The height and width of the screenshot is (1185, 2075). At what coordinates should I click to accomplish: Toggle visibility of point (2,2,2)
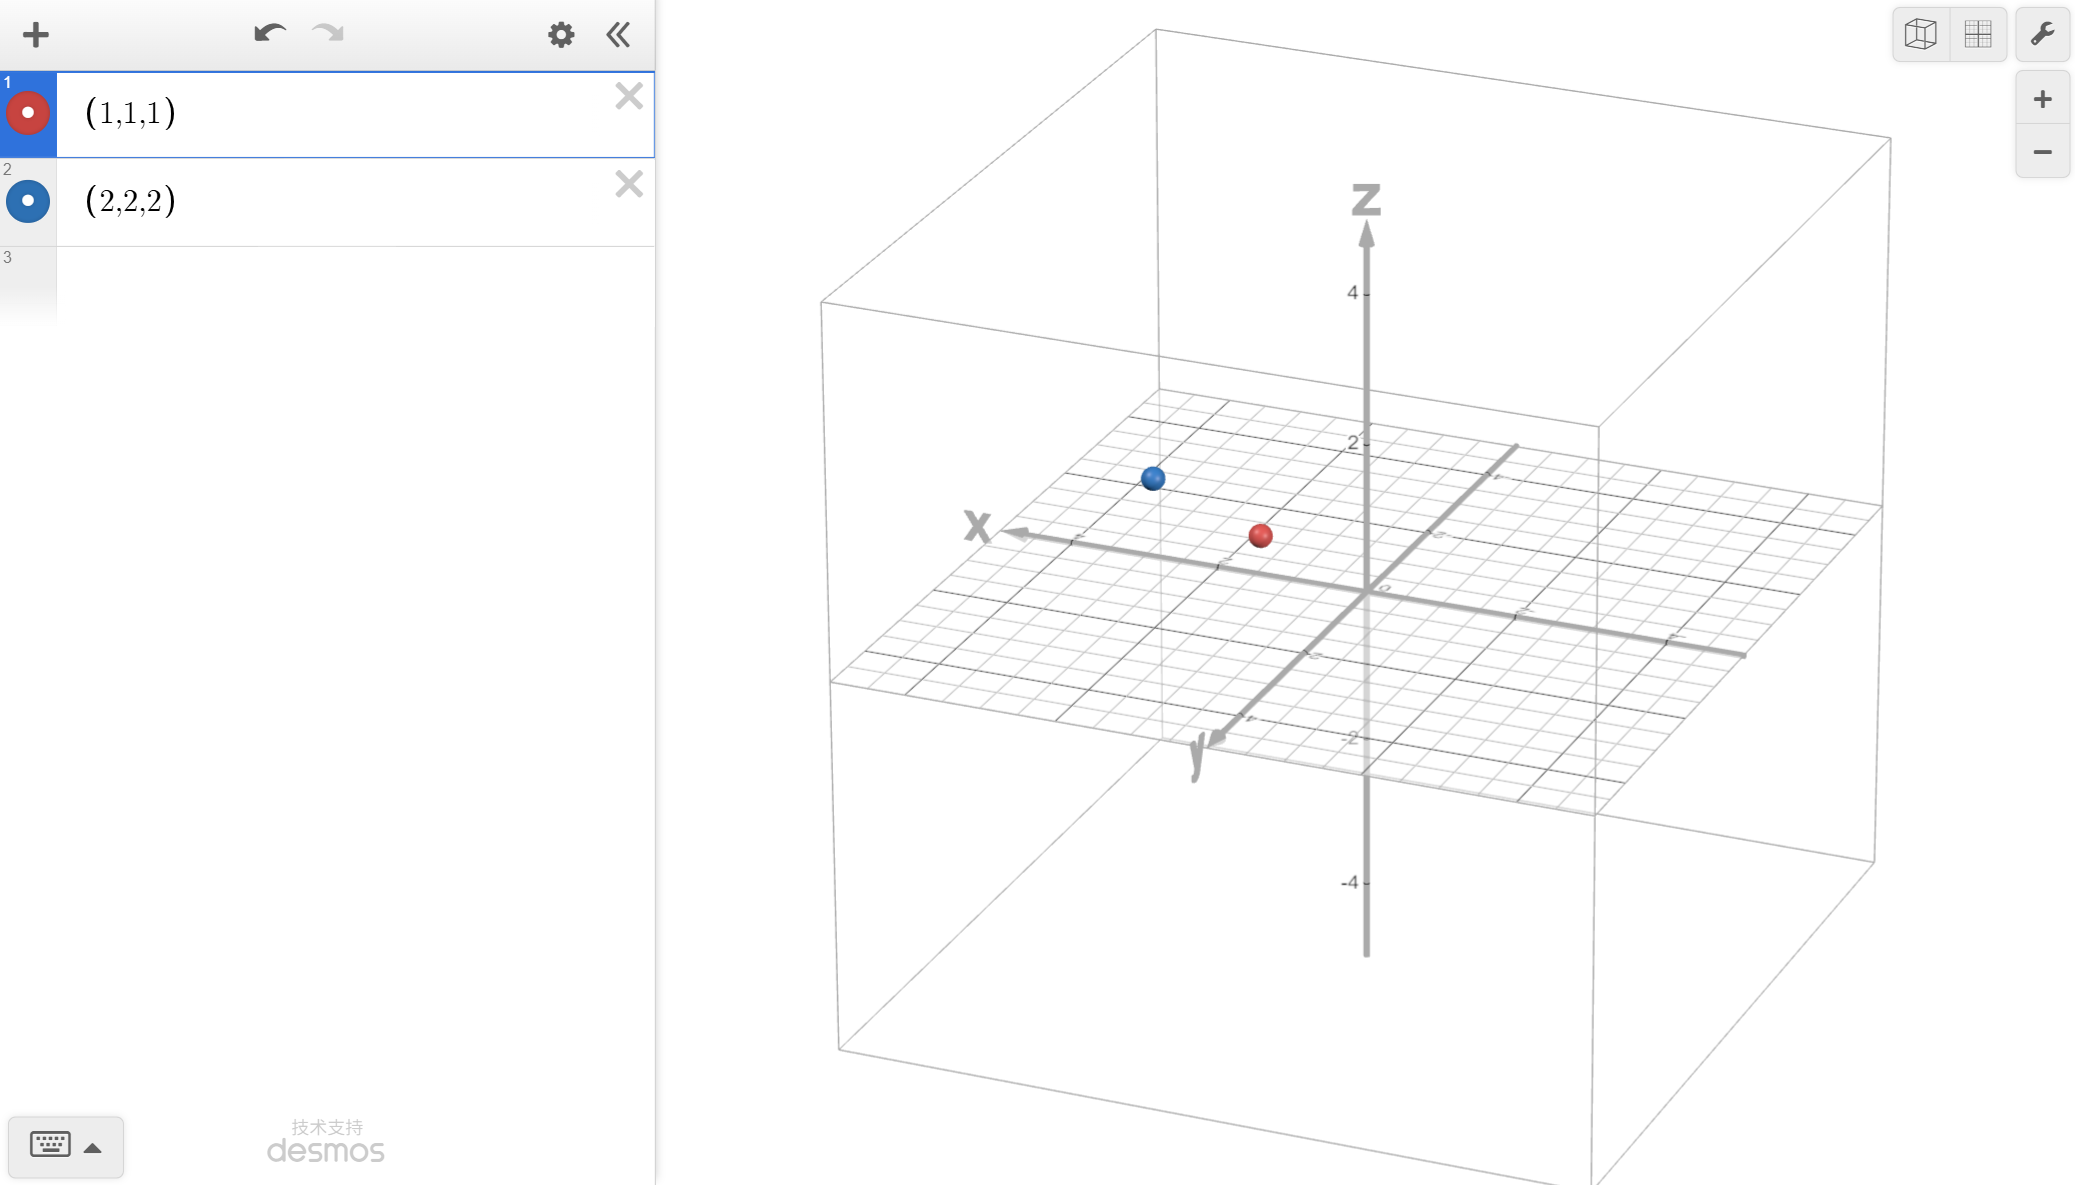coord(28,201)
